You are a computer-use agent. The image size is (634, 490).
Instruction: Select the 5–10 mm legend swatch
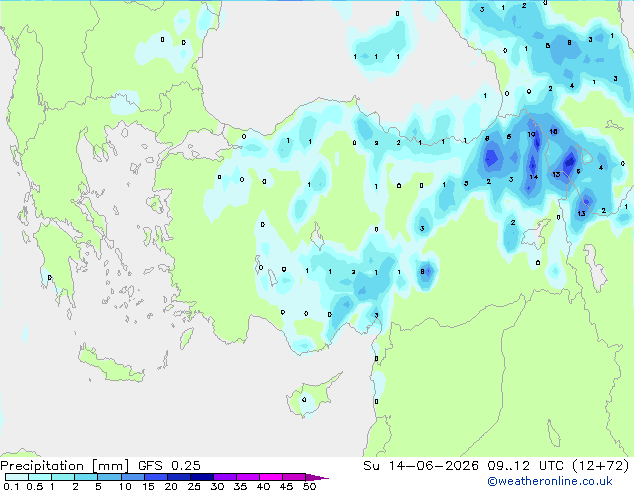(x=110, y=477)
